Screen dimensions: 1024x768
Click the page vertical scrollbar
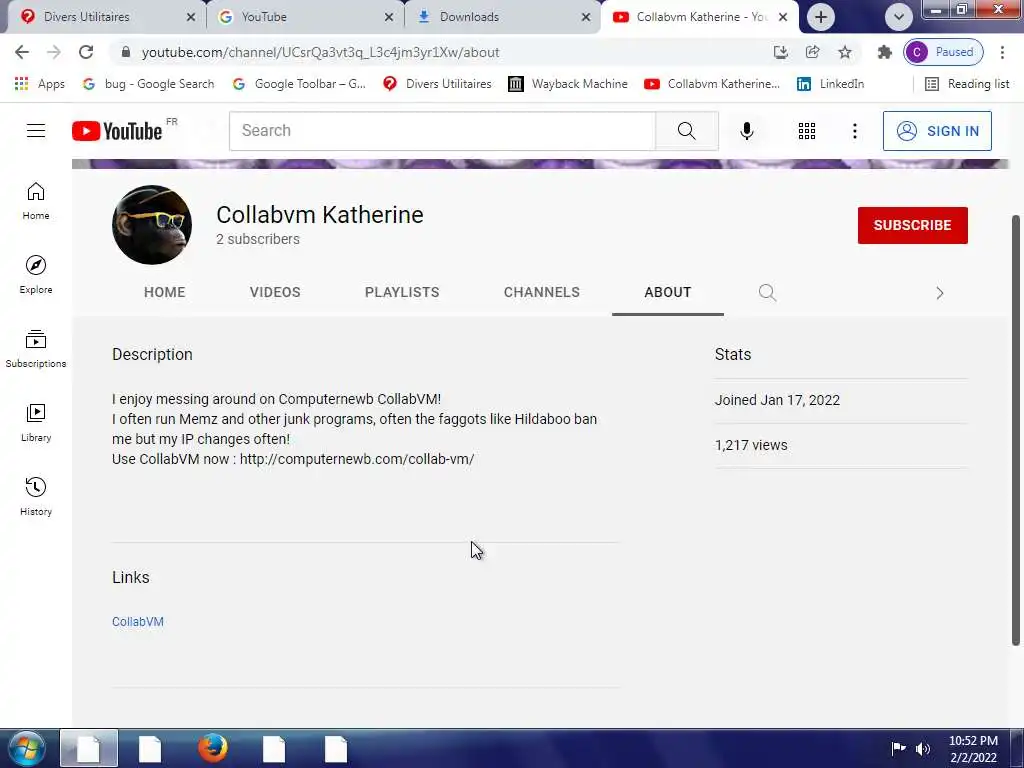[1016, 430]
